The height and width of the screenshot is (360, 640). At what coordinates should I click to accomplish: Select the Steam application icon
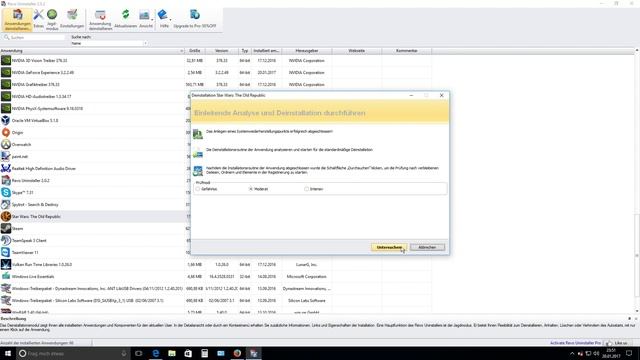point(6,228)
